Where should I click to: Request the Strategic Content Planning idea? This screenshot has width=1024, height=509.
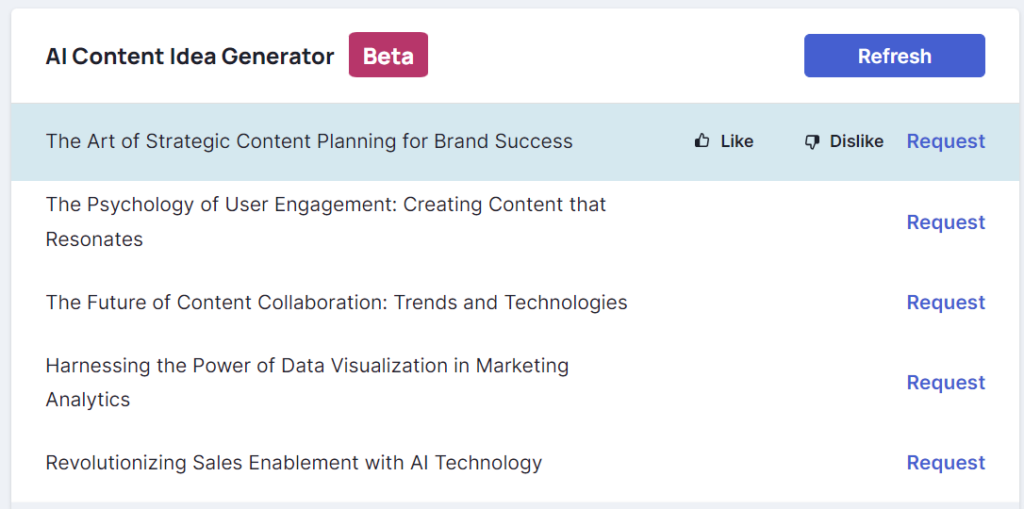tap(946, 141)
